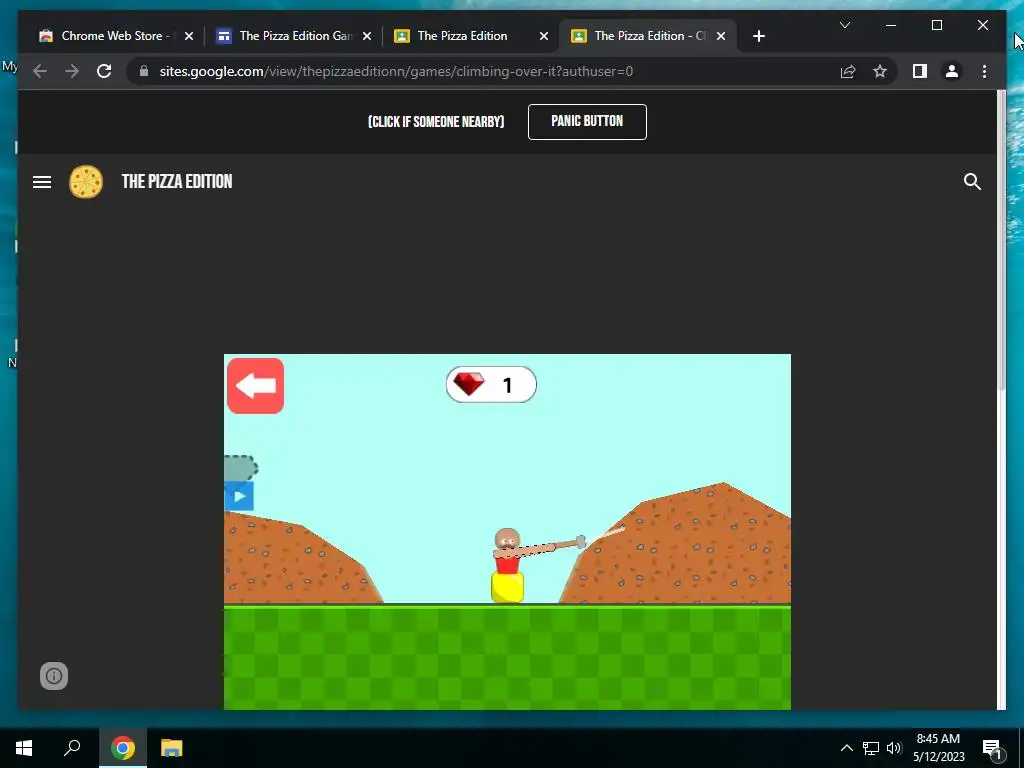Reload the current page
The width and height of the screenshot is (1024, 768).
[x=104, y=71]
